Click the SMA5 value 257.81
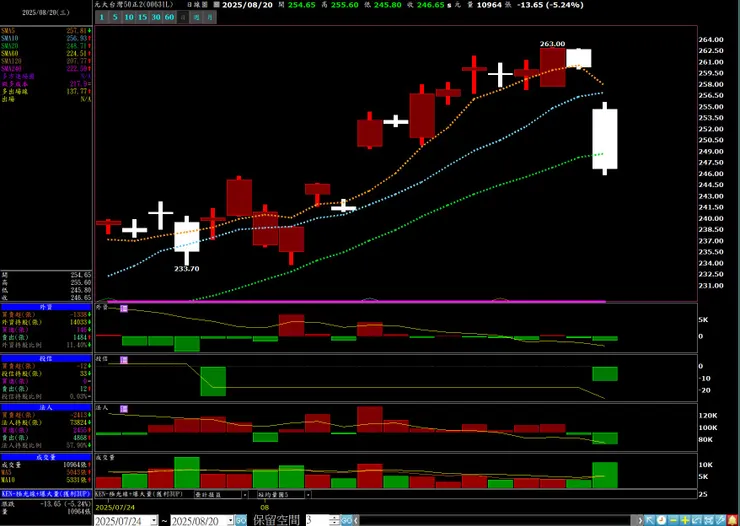 (77, 30)
